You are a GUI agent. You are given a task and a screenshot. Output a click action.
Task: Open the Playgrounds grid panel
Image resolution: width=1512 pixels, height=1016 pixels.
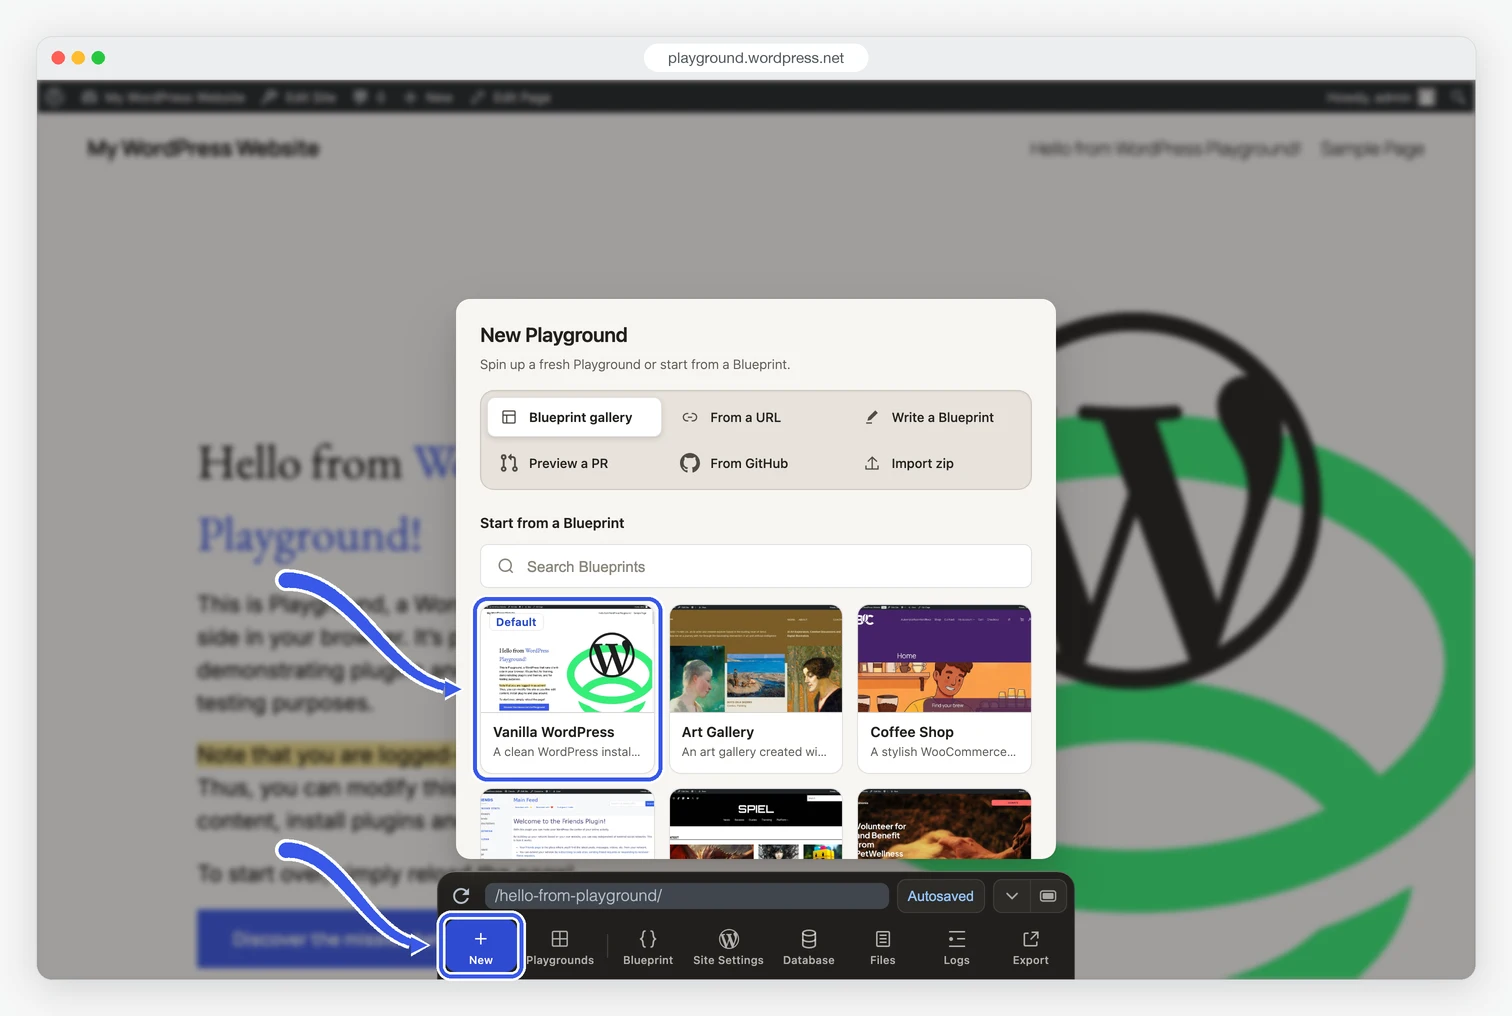[x=560, y=946]
